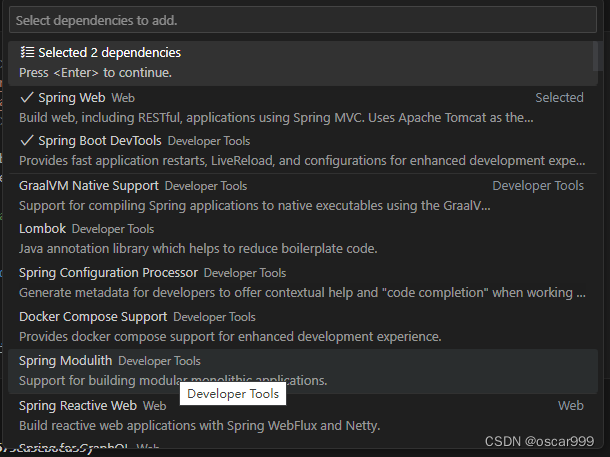Deselect the Spring Web dependency
This screenshot has height=457, width=610.
pyautogui.click(x=303, y=107)
